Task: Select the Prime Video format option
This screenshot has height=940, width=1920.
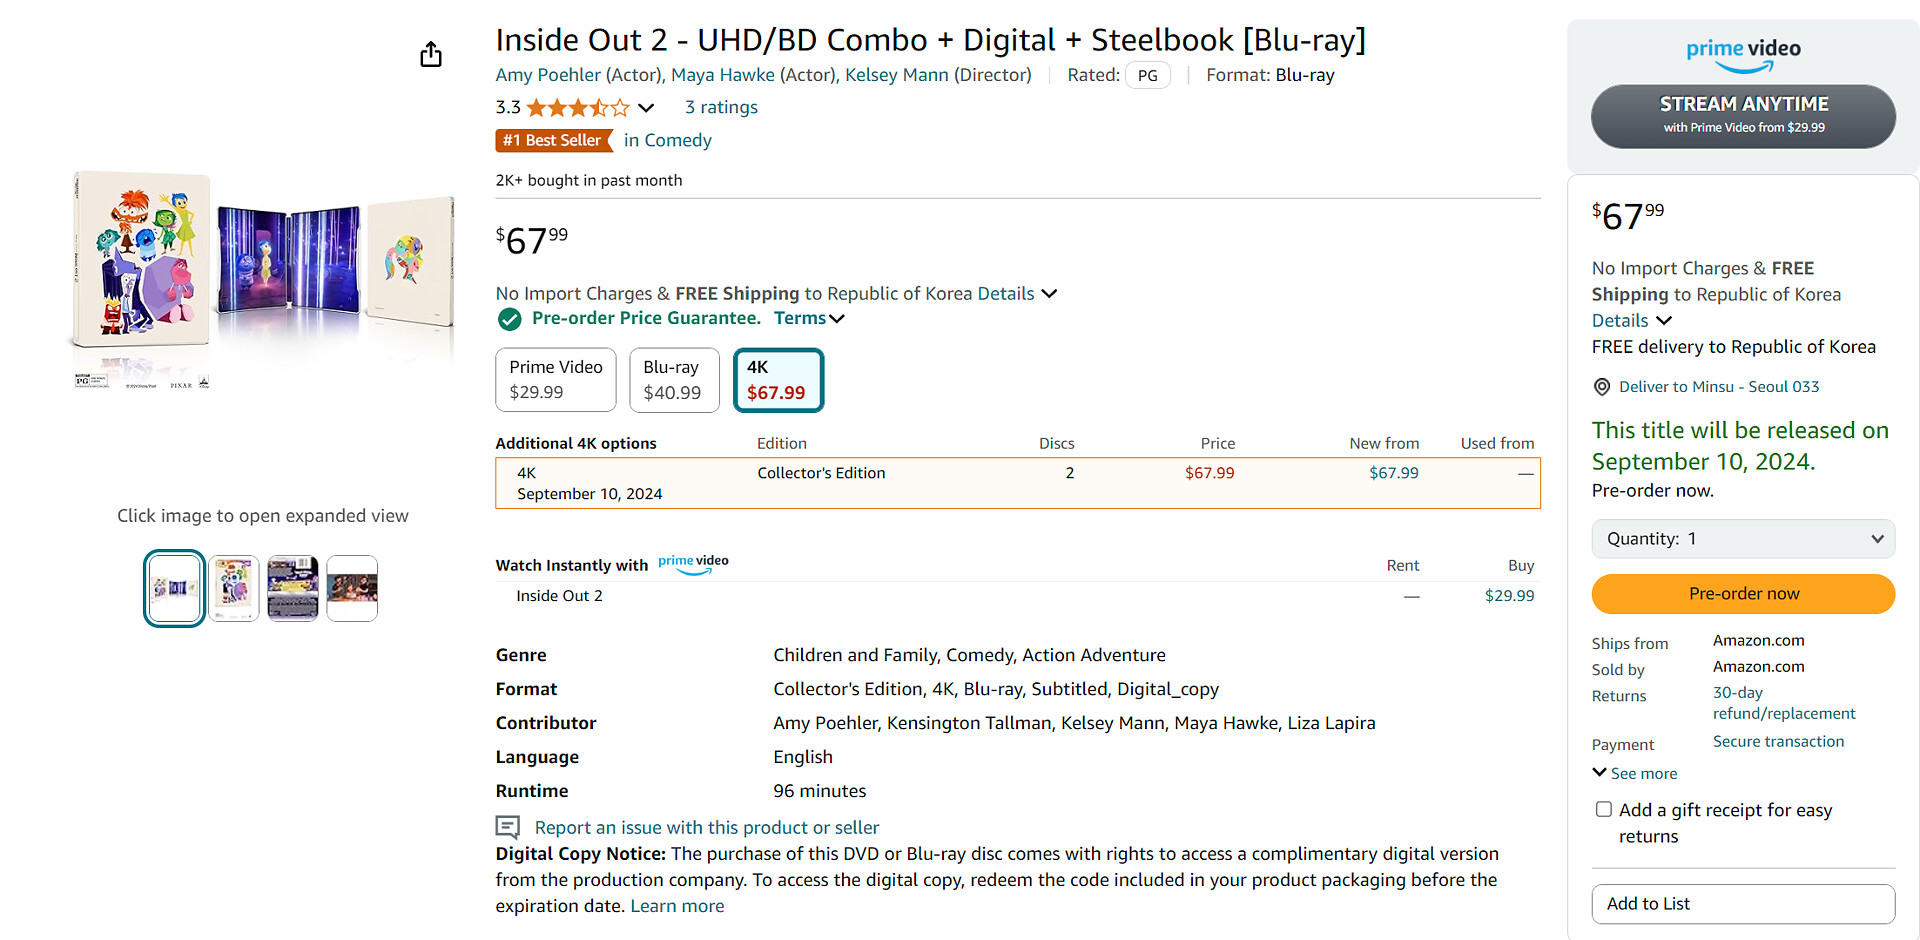Action: pyautogui.click(x=556, y=380)
